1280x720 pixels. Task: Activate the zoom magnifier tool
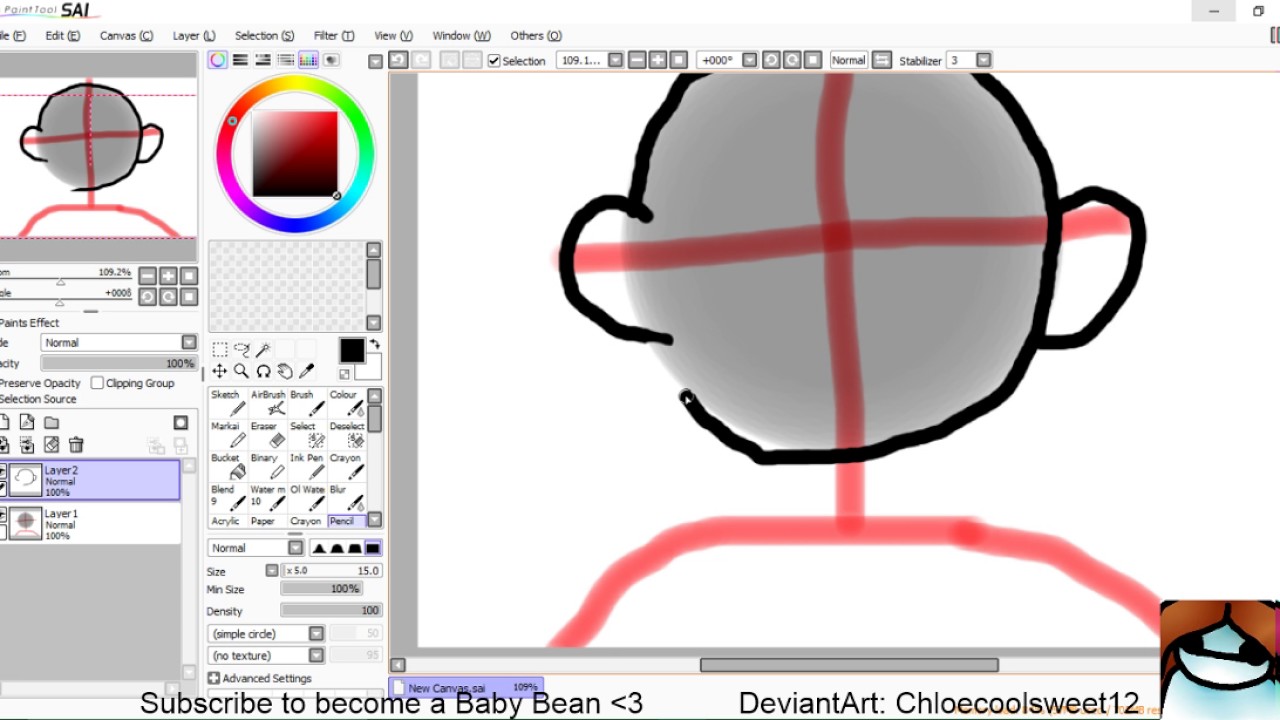pos(241,372)
